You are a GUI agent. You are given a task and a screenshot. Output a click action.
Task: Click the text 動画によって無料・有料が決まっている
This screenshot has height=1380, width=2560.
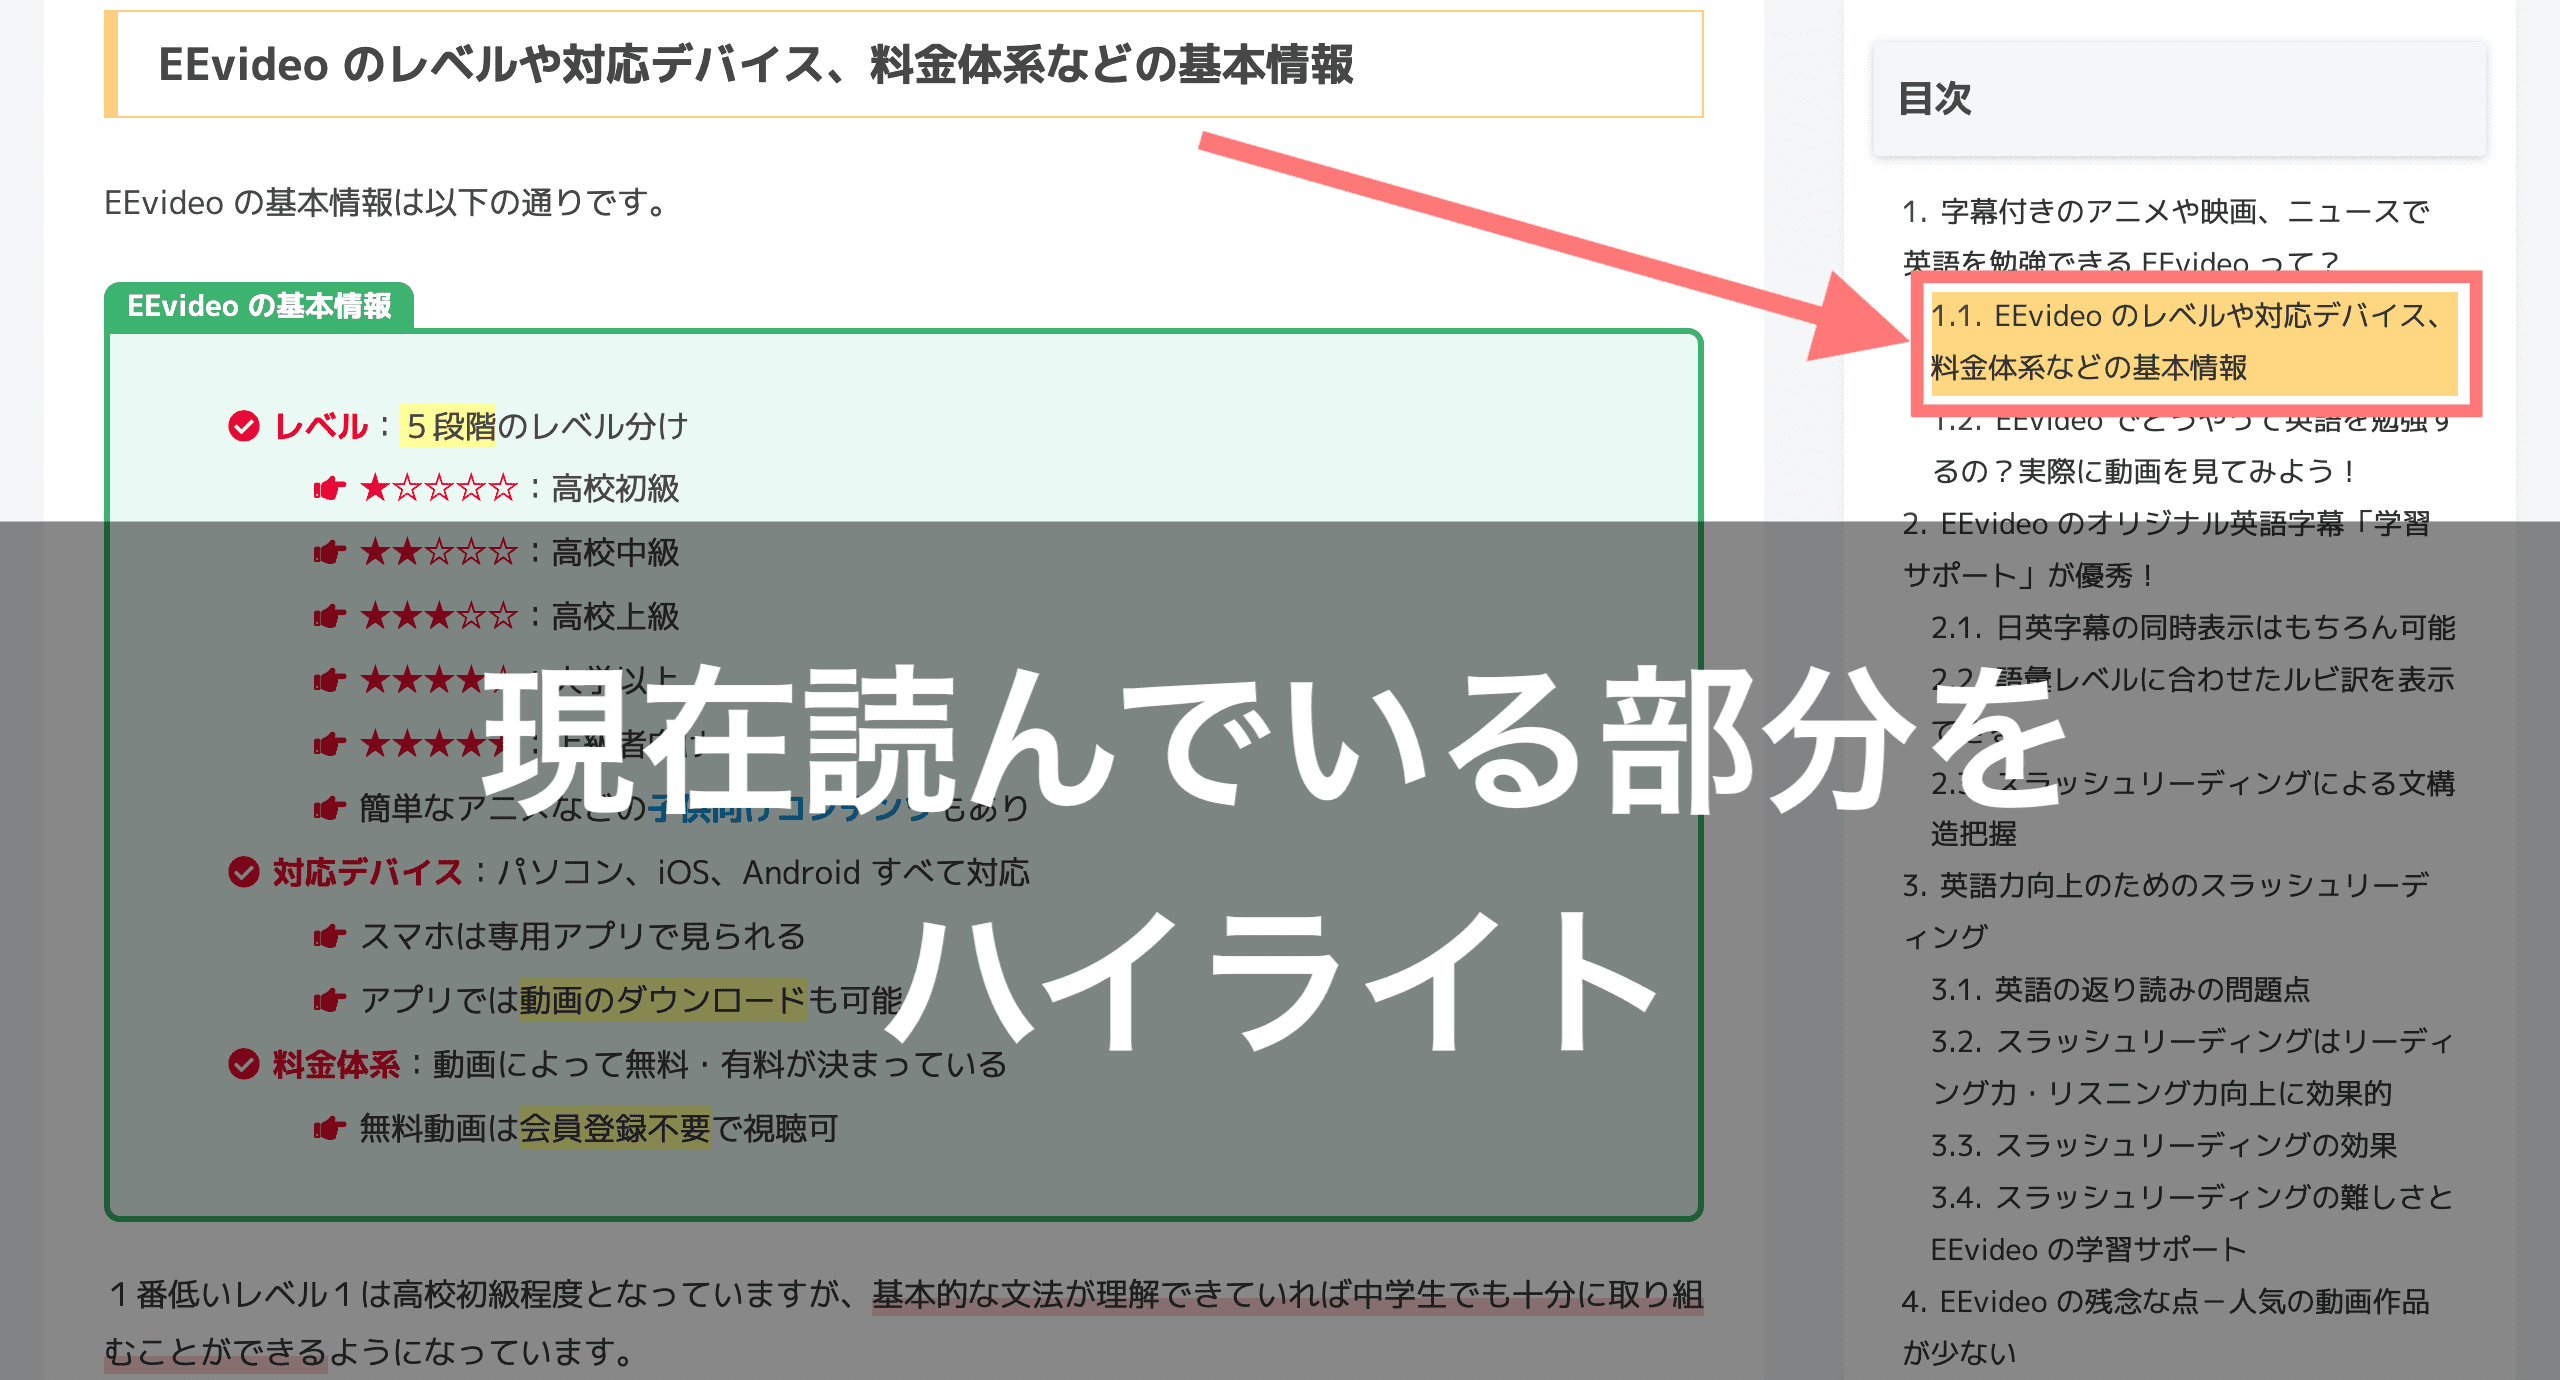[720, 1064]
